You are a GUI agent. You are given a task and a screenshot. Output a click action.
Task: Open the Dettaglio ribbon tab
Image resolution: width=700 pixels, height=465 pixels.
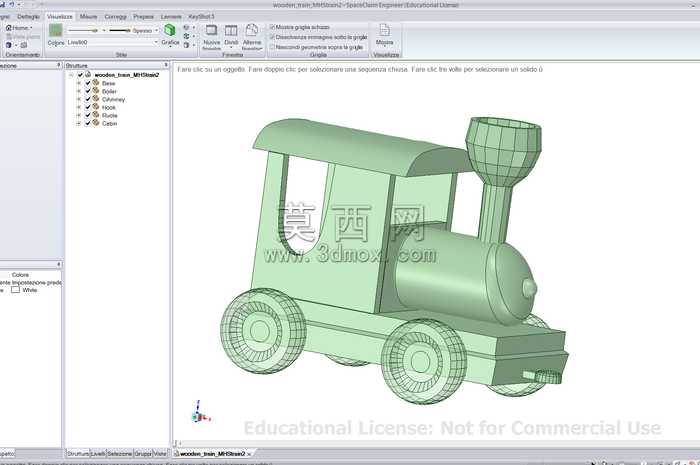28,17
